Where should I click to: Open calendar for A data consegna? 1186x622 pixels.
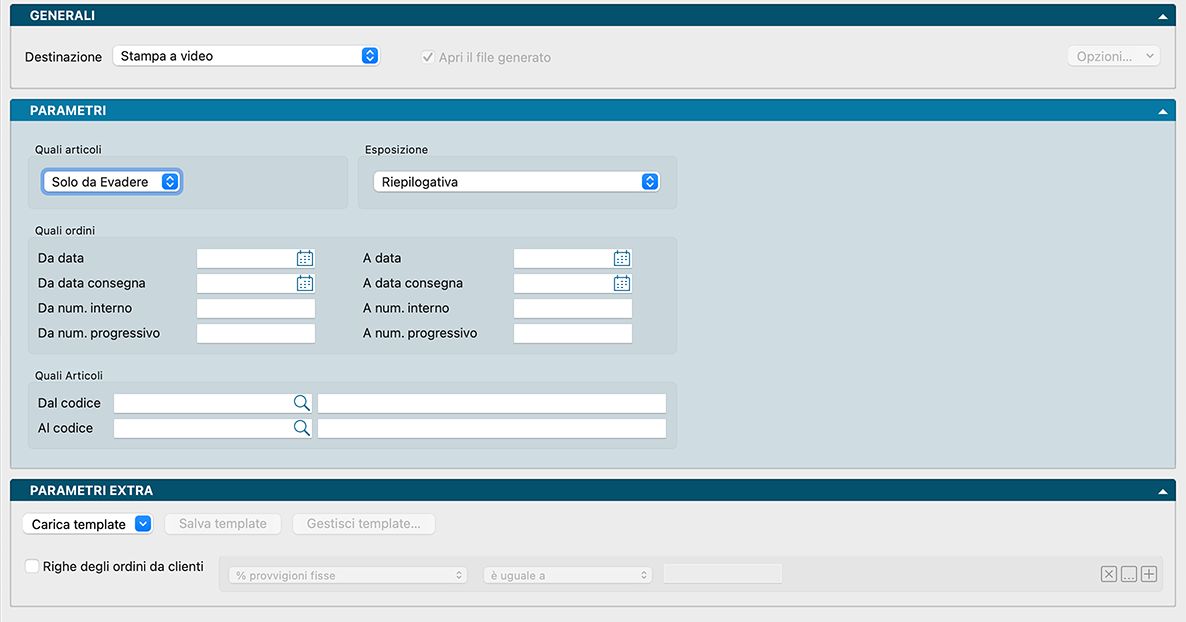622,283
